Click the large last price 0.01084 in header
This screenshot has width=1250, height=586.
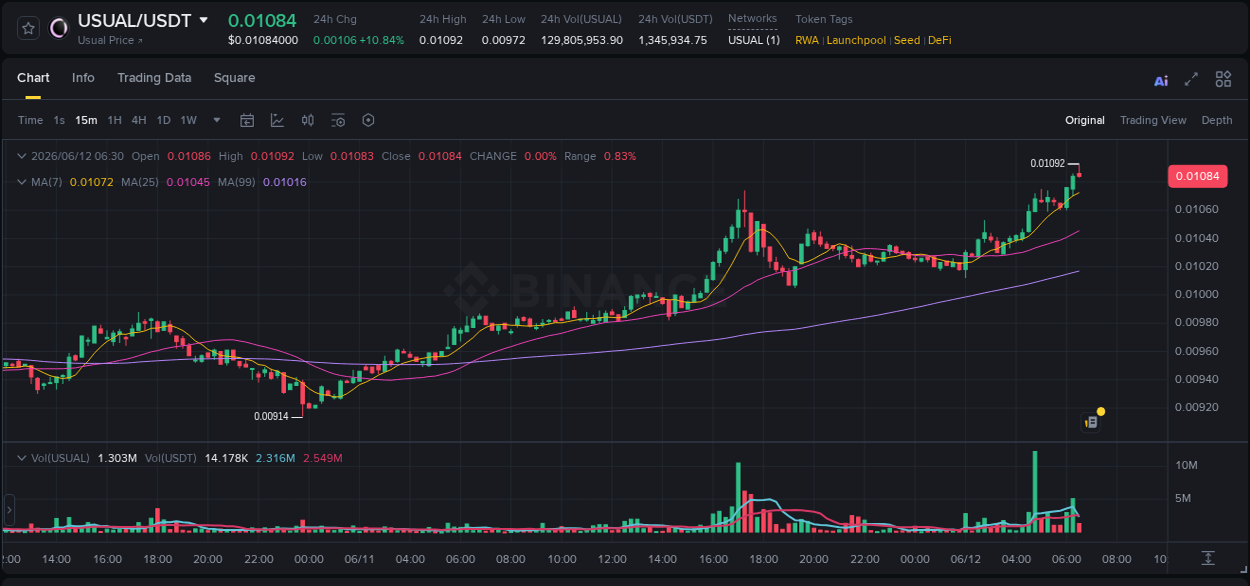pos(261,20)
